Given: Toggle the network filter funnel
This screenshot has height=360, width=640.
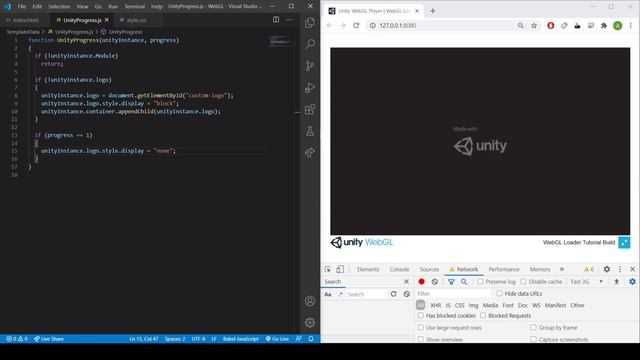Looking at the screenshot, I should pyautogui.click(x=451, y=282).
